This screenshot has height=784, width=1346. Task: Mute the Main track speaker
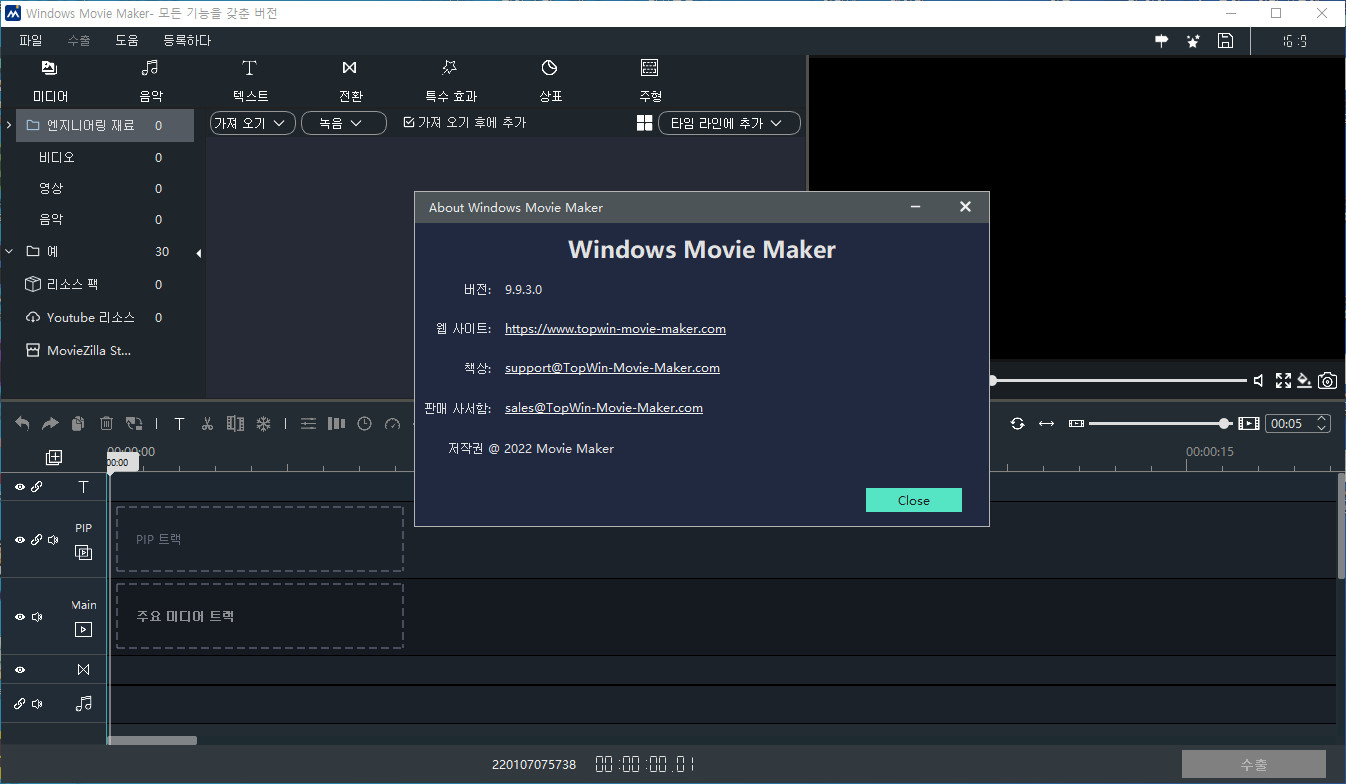pyautogui.click(x=37, y=617)
